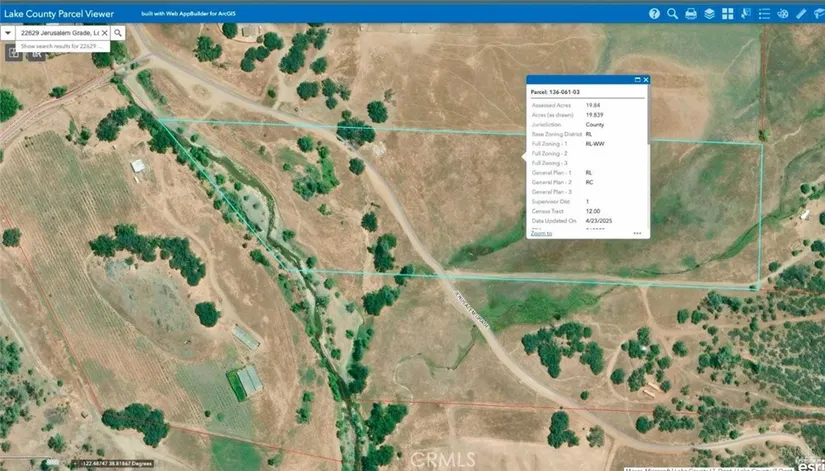The width and height of the screenshot is (825, 471).
Task: Click the magnifier query tool in header
Action: click(672, 14)
